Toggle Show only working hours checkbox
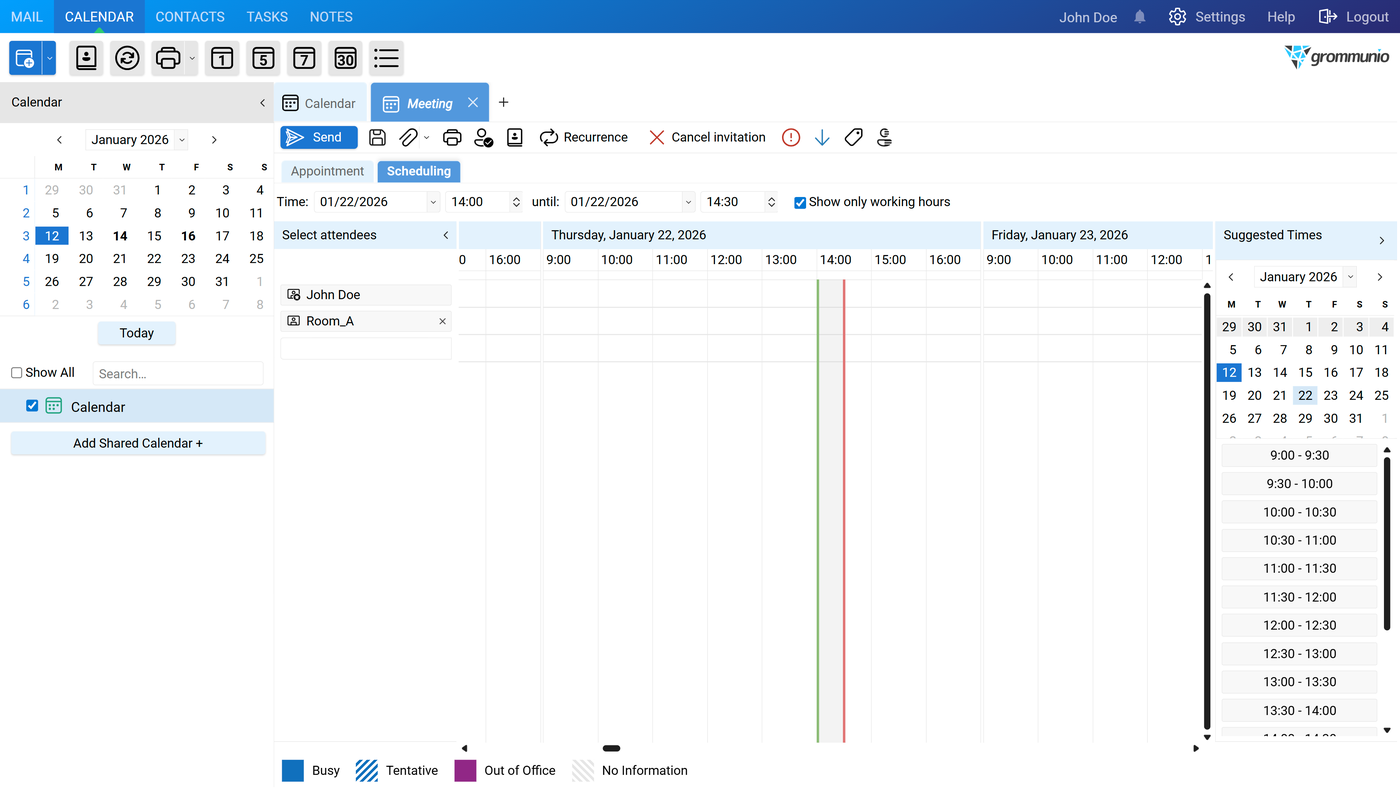Image resolution: width=1400 pixels, height=788 pixels. (x=800, y=202)
